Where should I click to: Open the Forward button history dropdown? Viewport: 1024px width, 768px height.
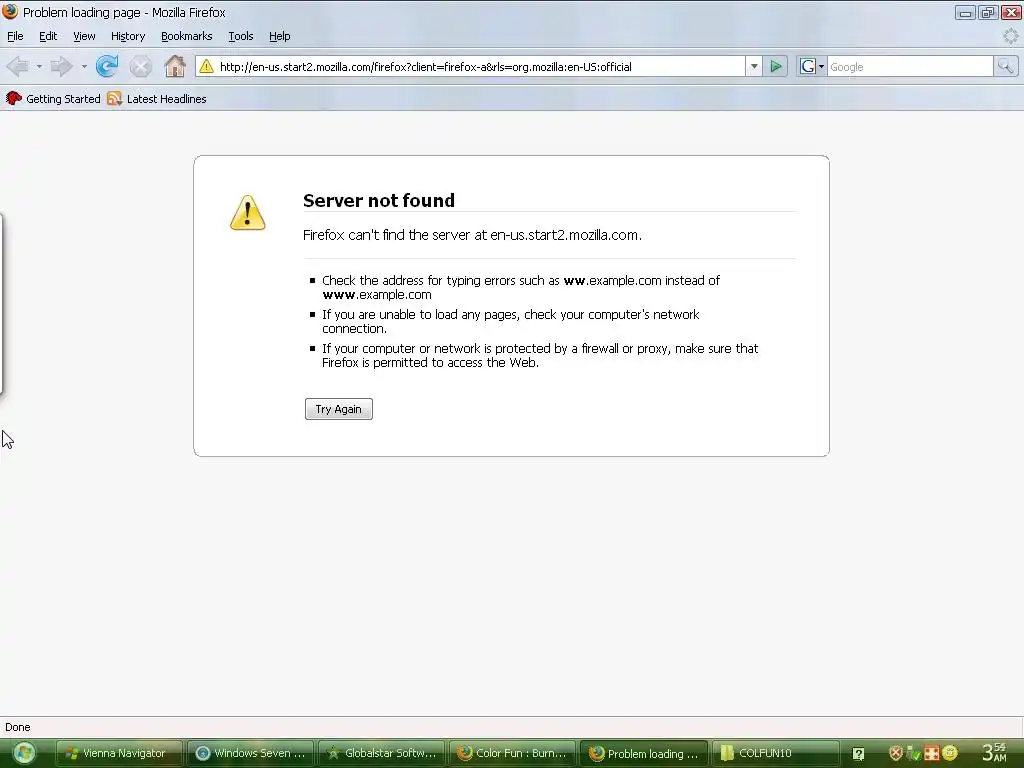(84, 67)
